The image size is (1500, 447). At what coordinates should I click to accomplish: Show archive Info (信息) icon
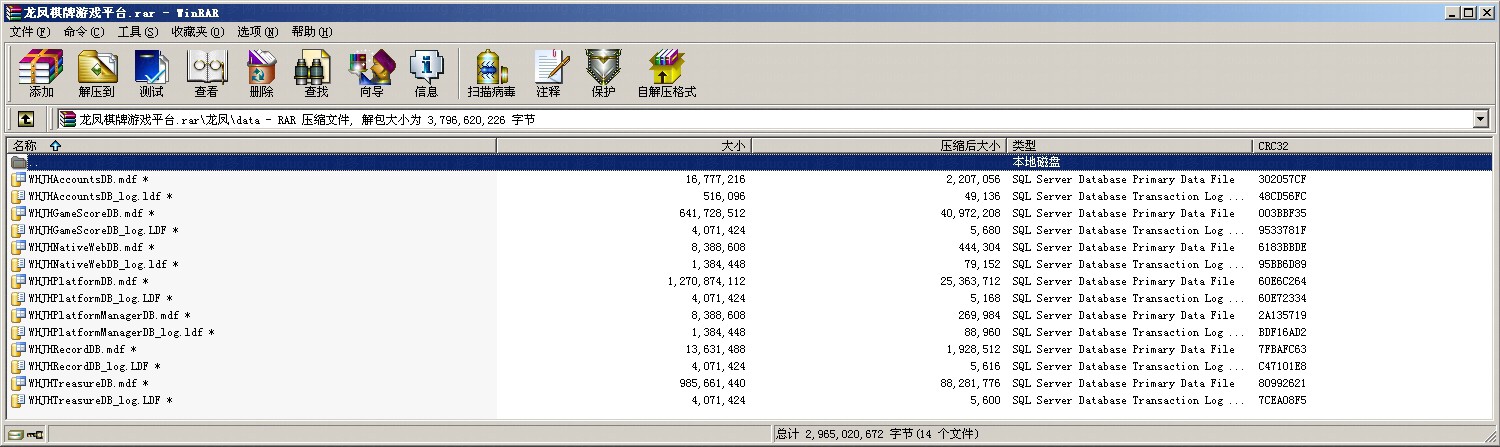[x=426, y=73]
